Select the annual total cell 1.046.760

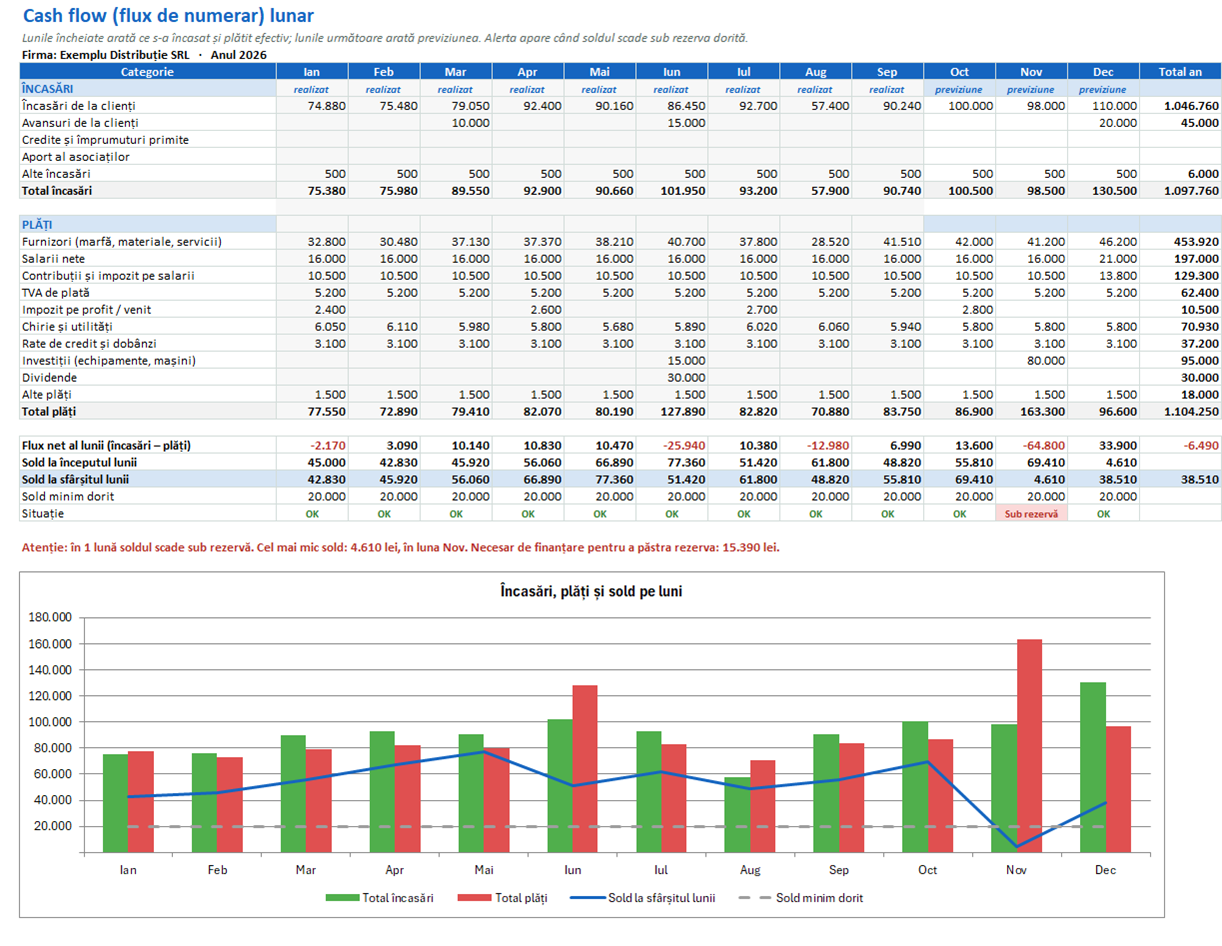(1181, 105)
